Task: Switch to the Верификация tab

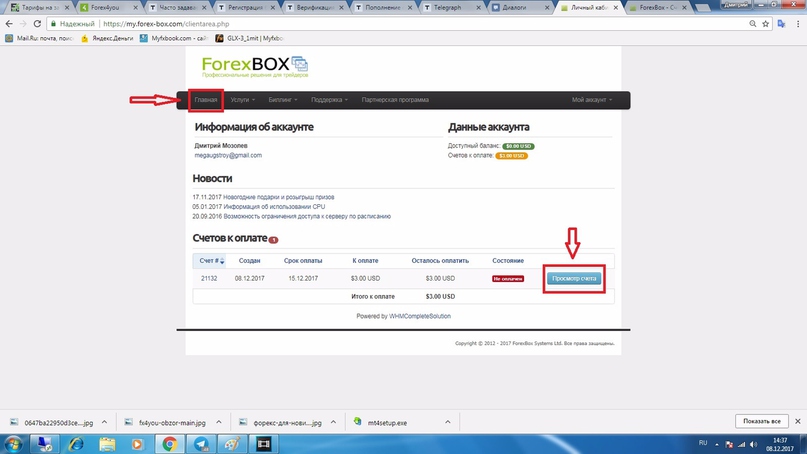Action: point(315,8)
